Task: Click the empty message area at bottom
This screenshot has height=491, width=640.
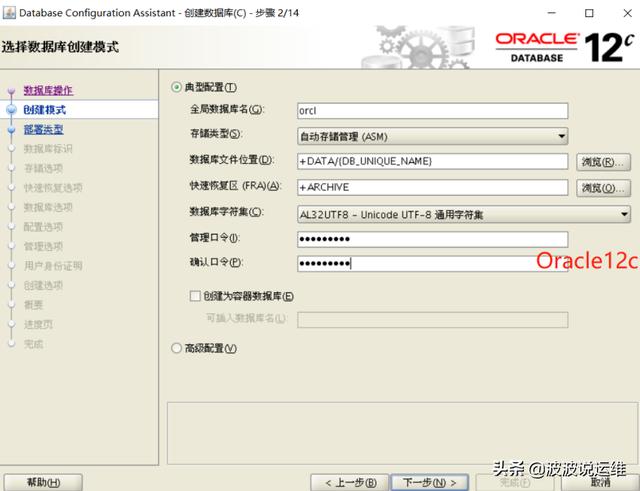Action: click(402, 433)
